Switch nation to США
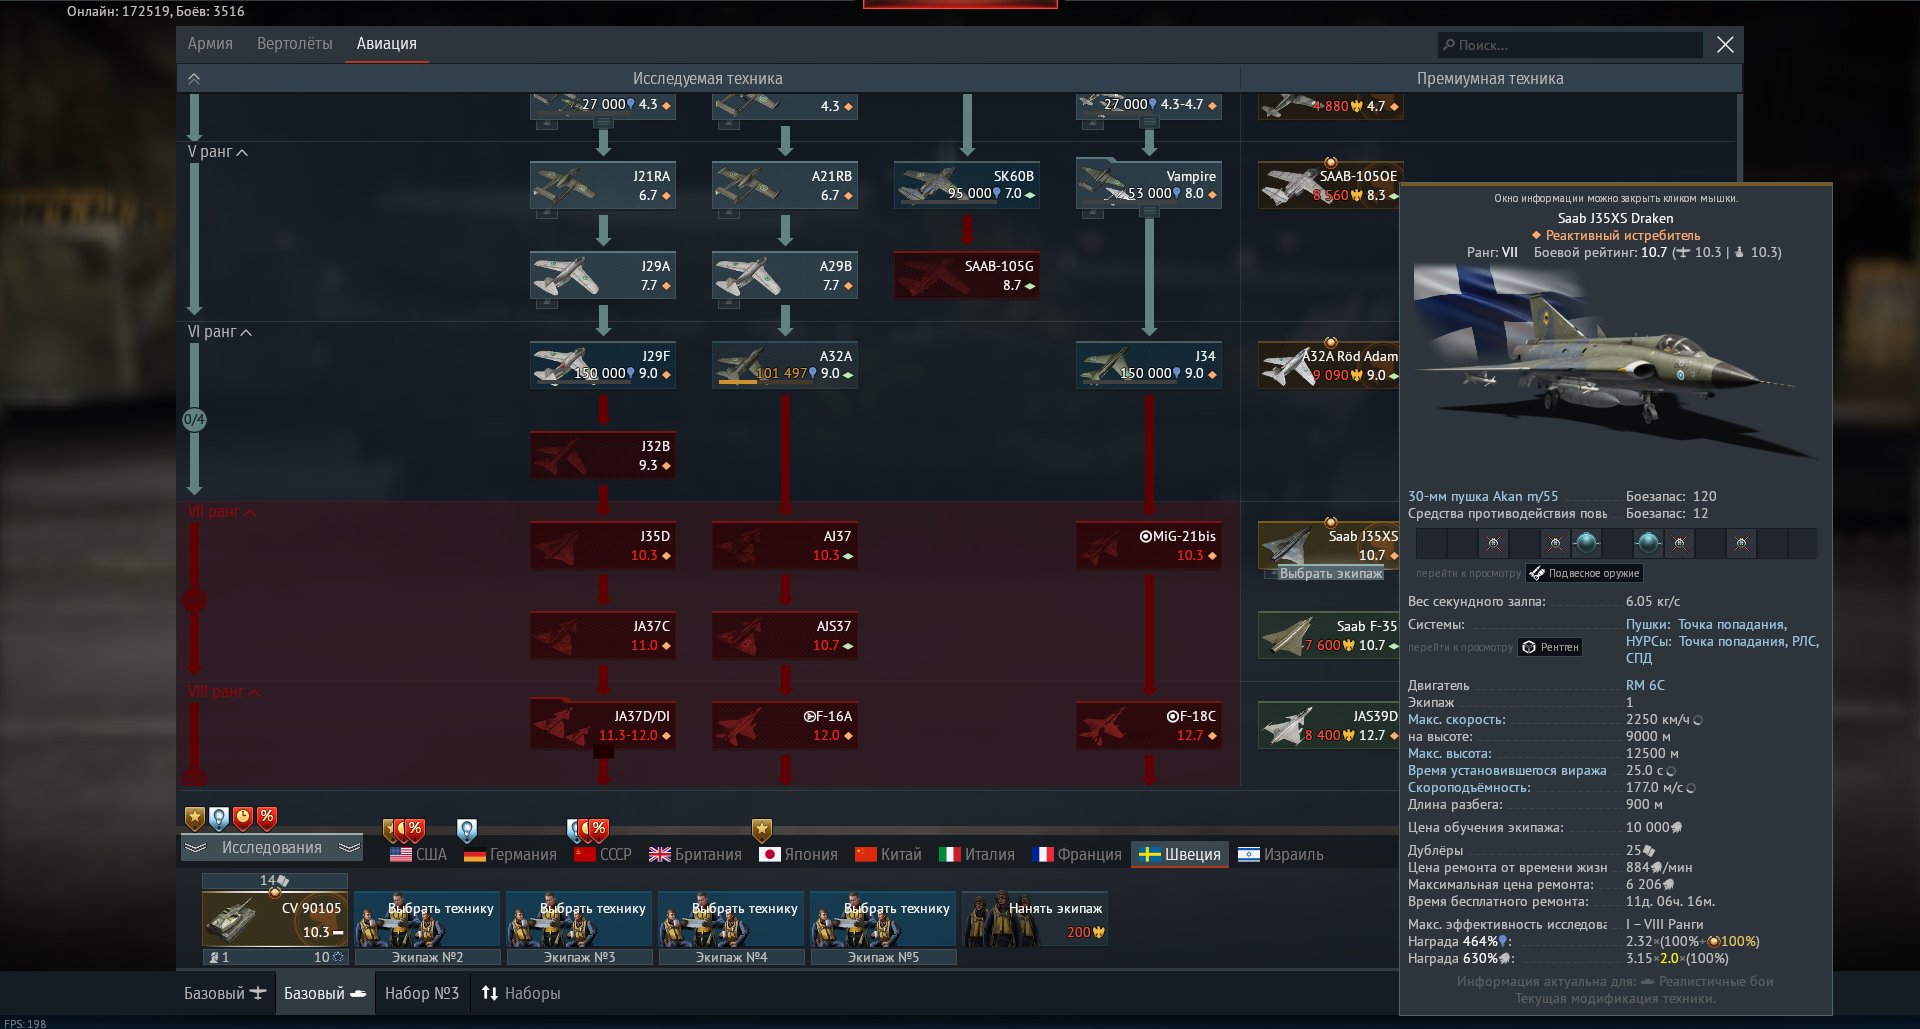This screenshot has width=1920, height=1029. [418, 855]
